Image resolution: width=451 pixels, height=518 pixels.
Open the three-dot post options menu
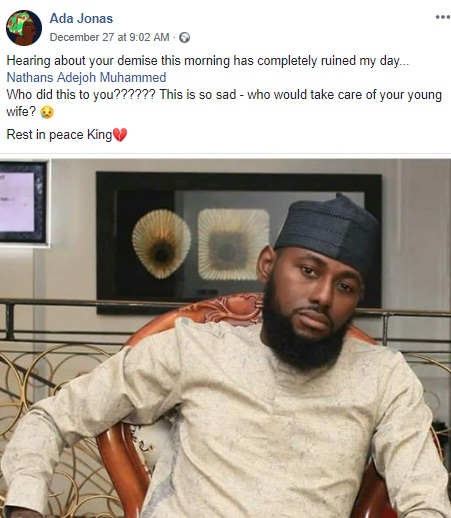443,17
